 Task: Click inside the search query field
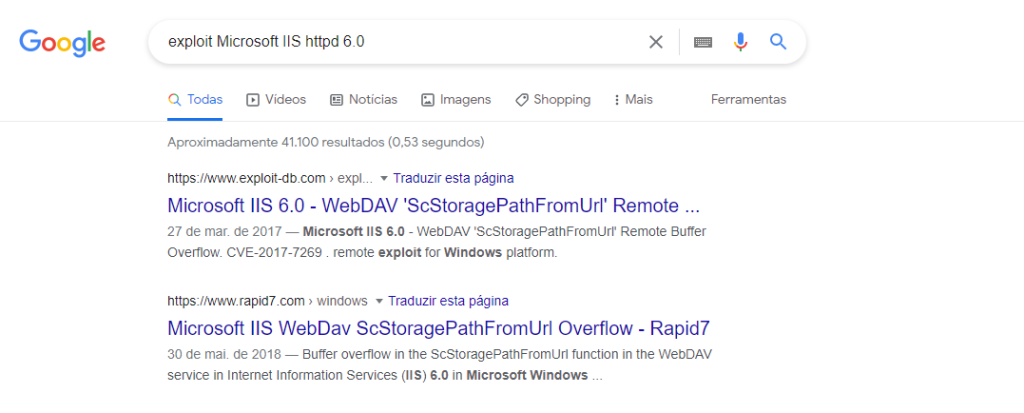click(400, 42)
